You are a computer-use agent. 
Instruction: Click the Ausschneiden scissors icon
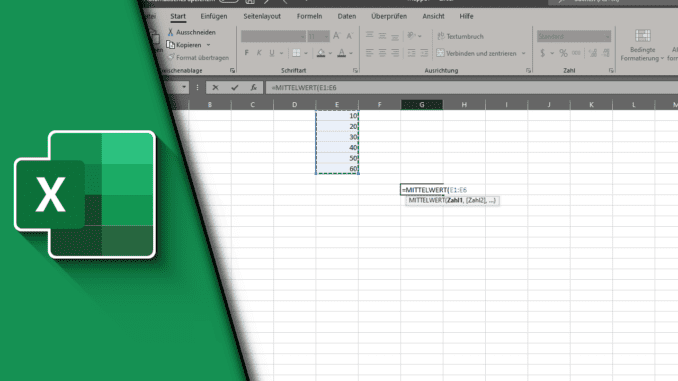(x=170, y=32)
